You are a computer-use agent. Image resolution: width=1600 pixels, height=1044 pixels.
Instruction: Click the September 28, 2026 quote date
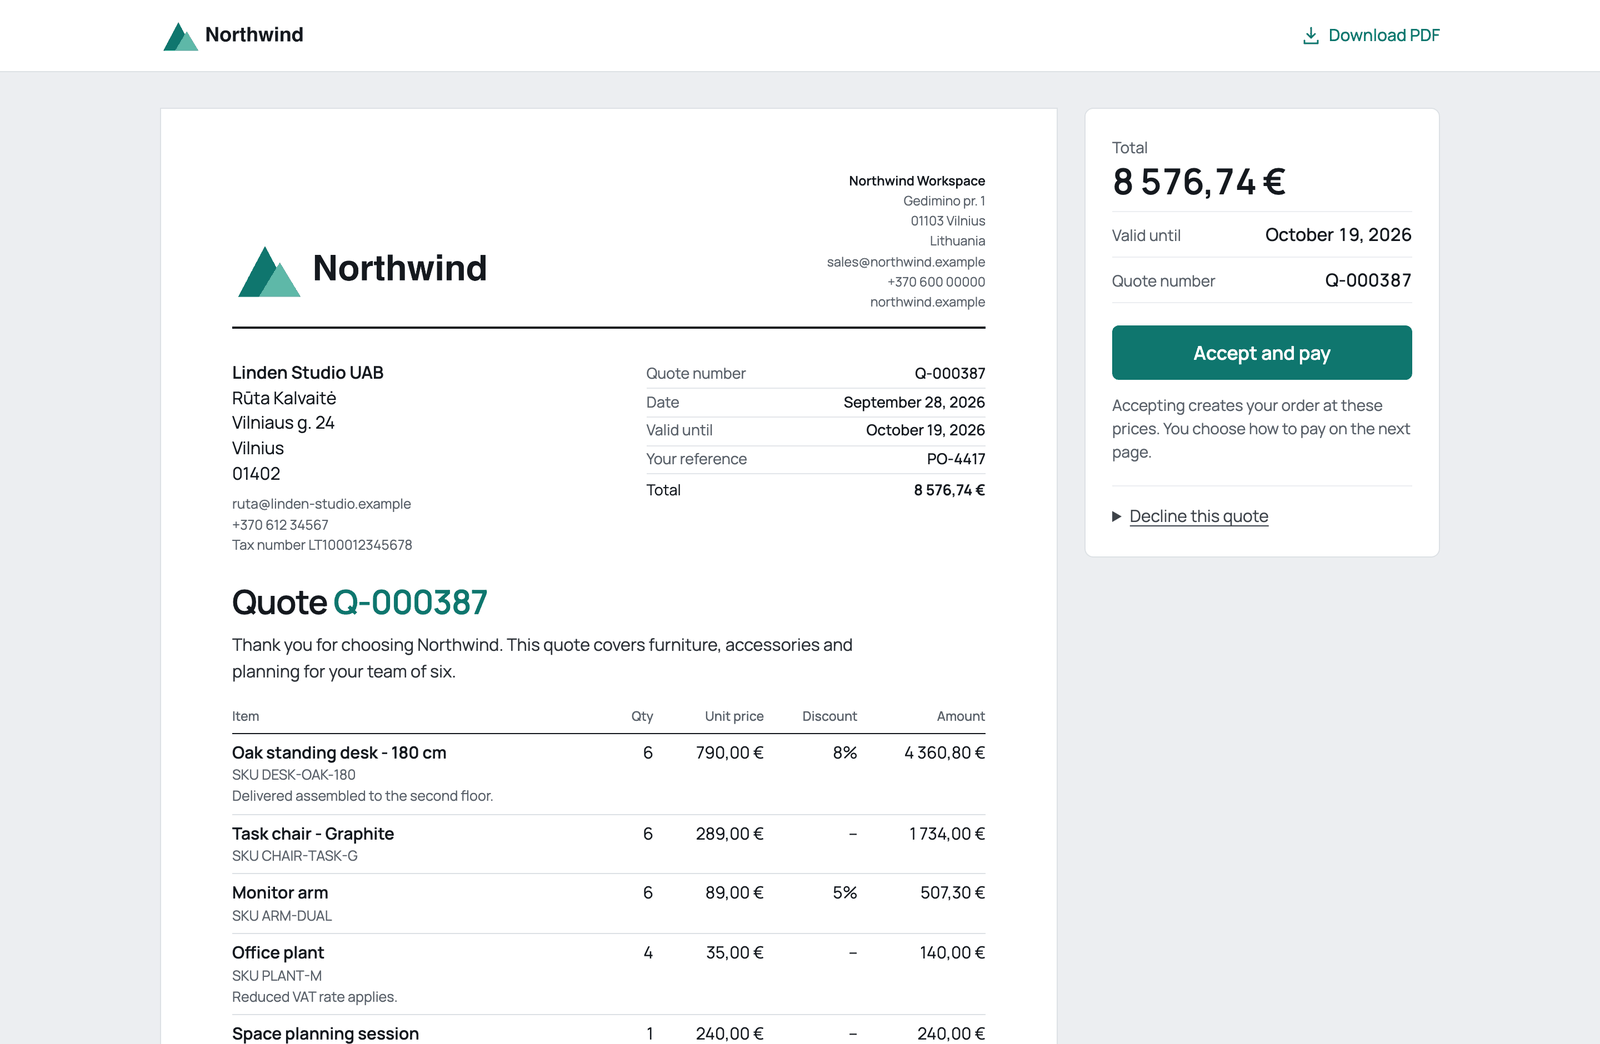[x=914, y=402]
